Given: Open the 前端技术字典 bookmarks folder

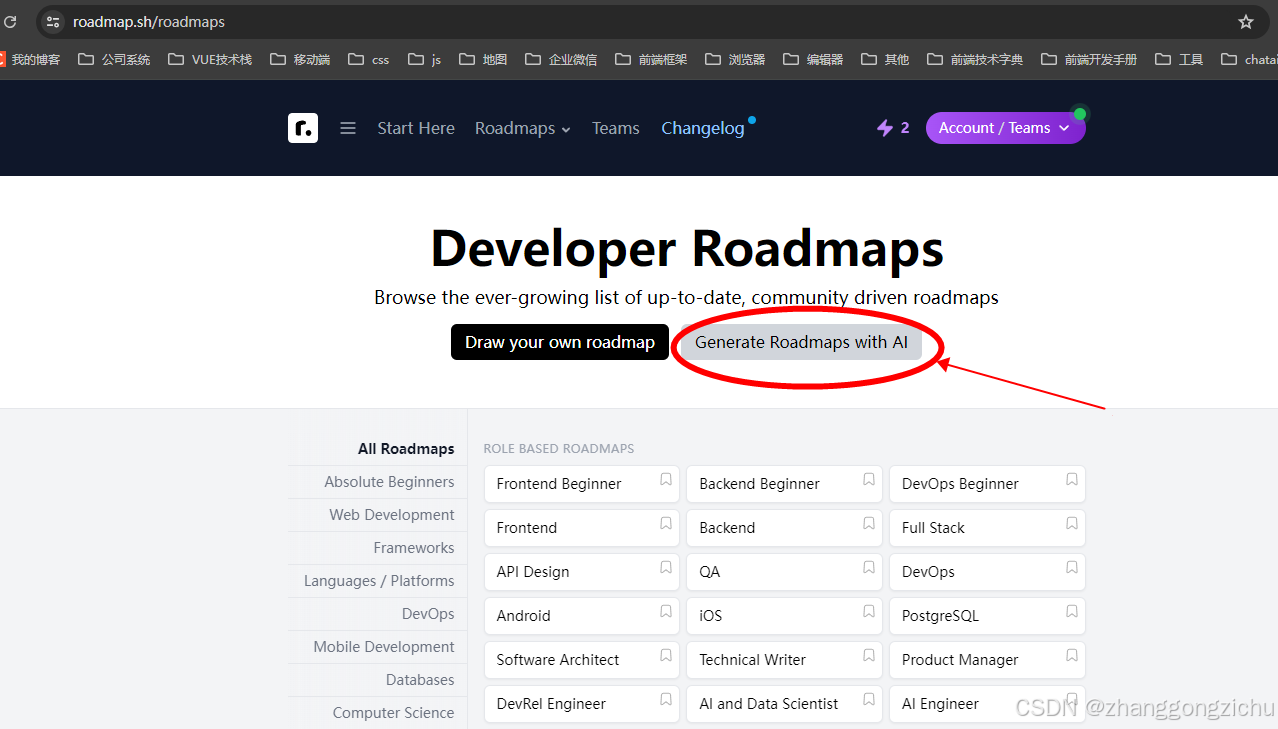Looking at the screenshot, I should [x=975, y=59].
